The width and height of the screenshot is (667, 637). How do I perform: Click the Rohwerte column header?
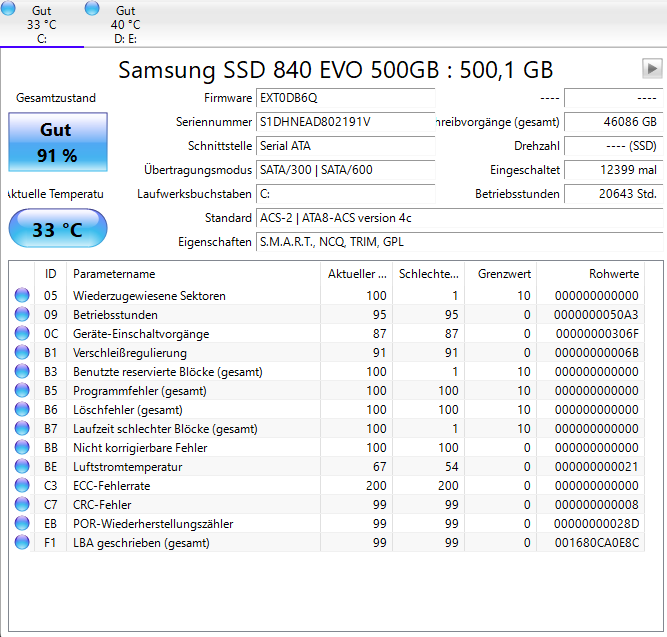591,274
